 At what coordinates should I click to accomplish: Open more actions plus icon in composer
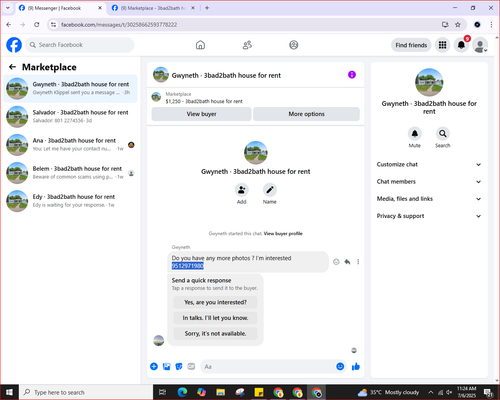point(154,367)
